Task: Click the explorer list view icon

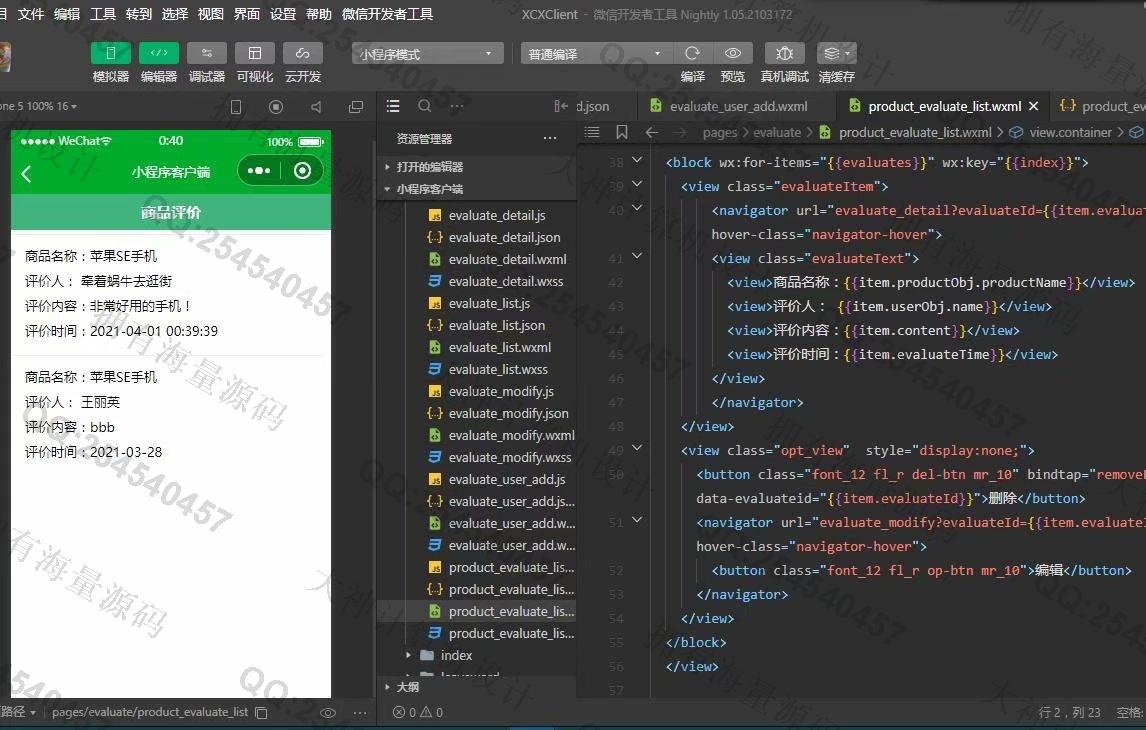Action: point(392,106)
